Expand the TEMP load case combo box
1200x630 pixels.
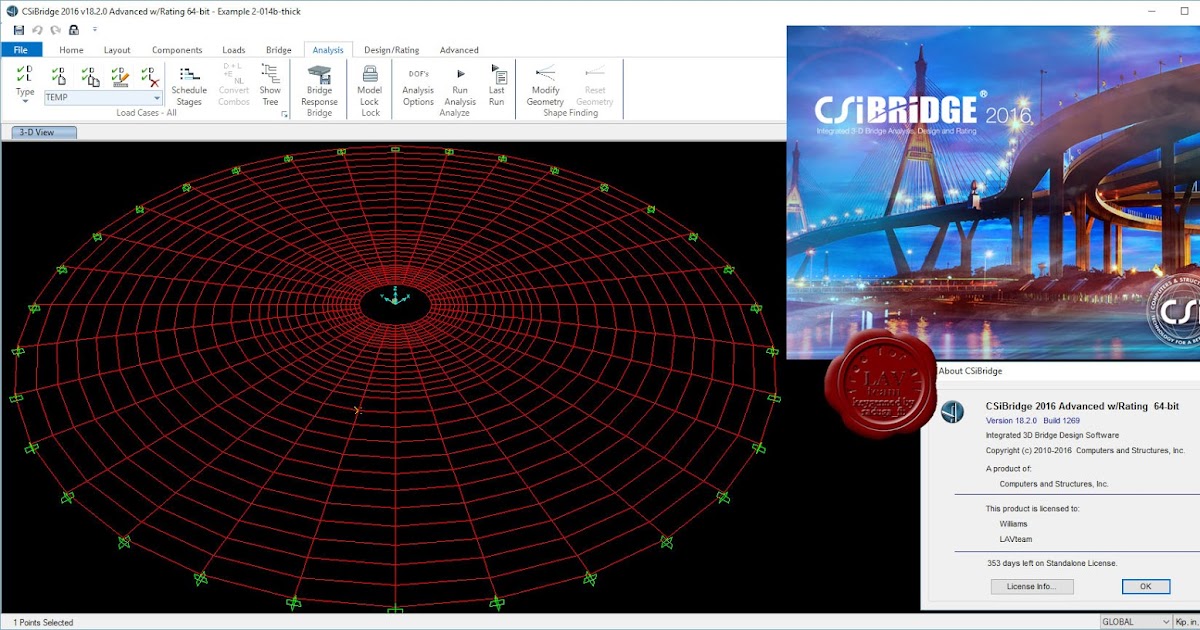(157, 98)
